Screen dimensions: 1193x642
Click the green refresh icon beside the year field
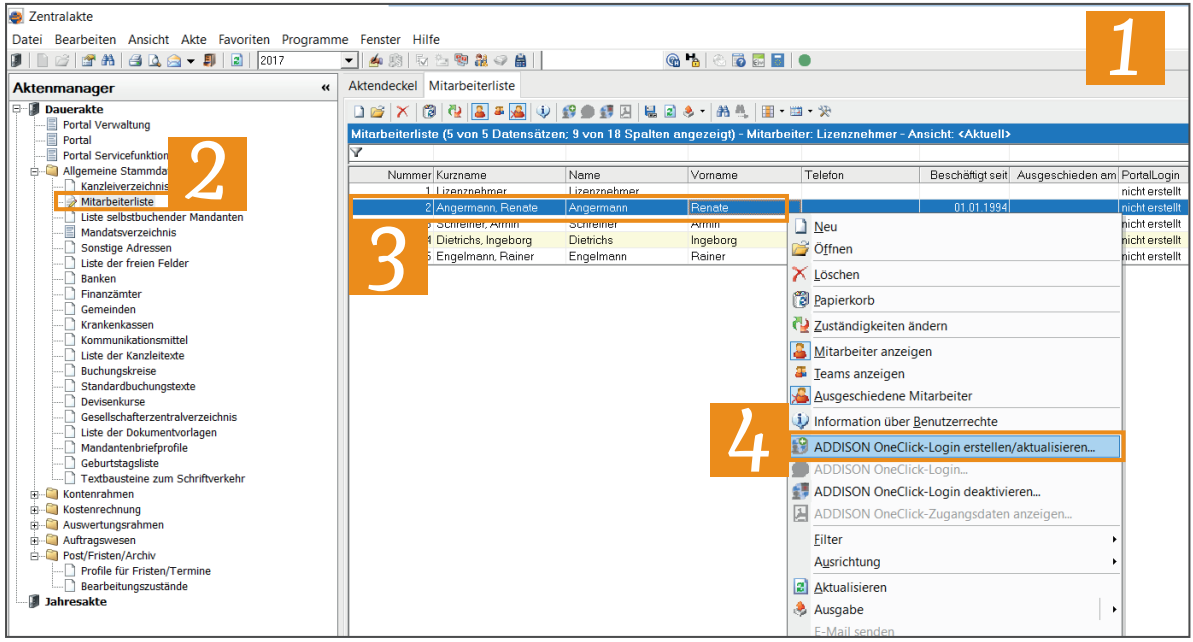(x=237, y=60)
